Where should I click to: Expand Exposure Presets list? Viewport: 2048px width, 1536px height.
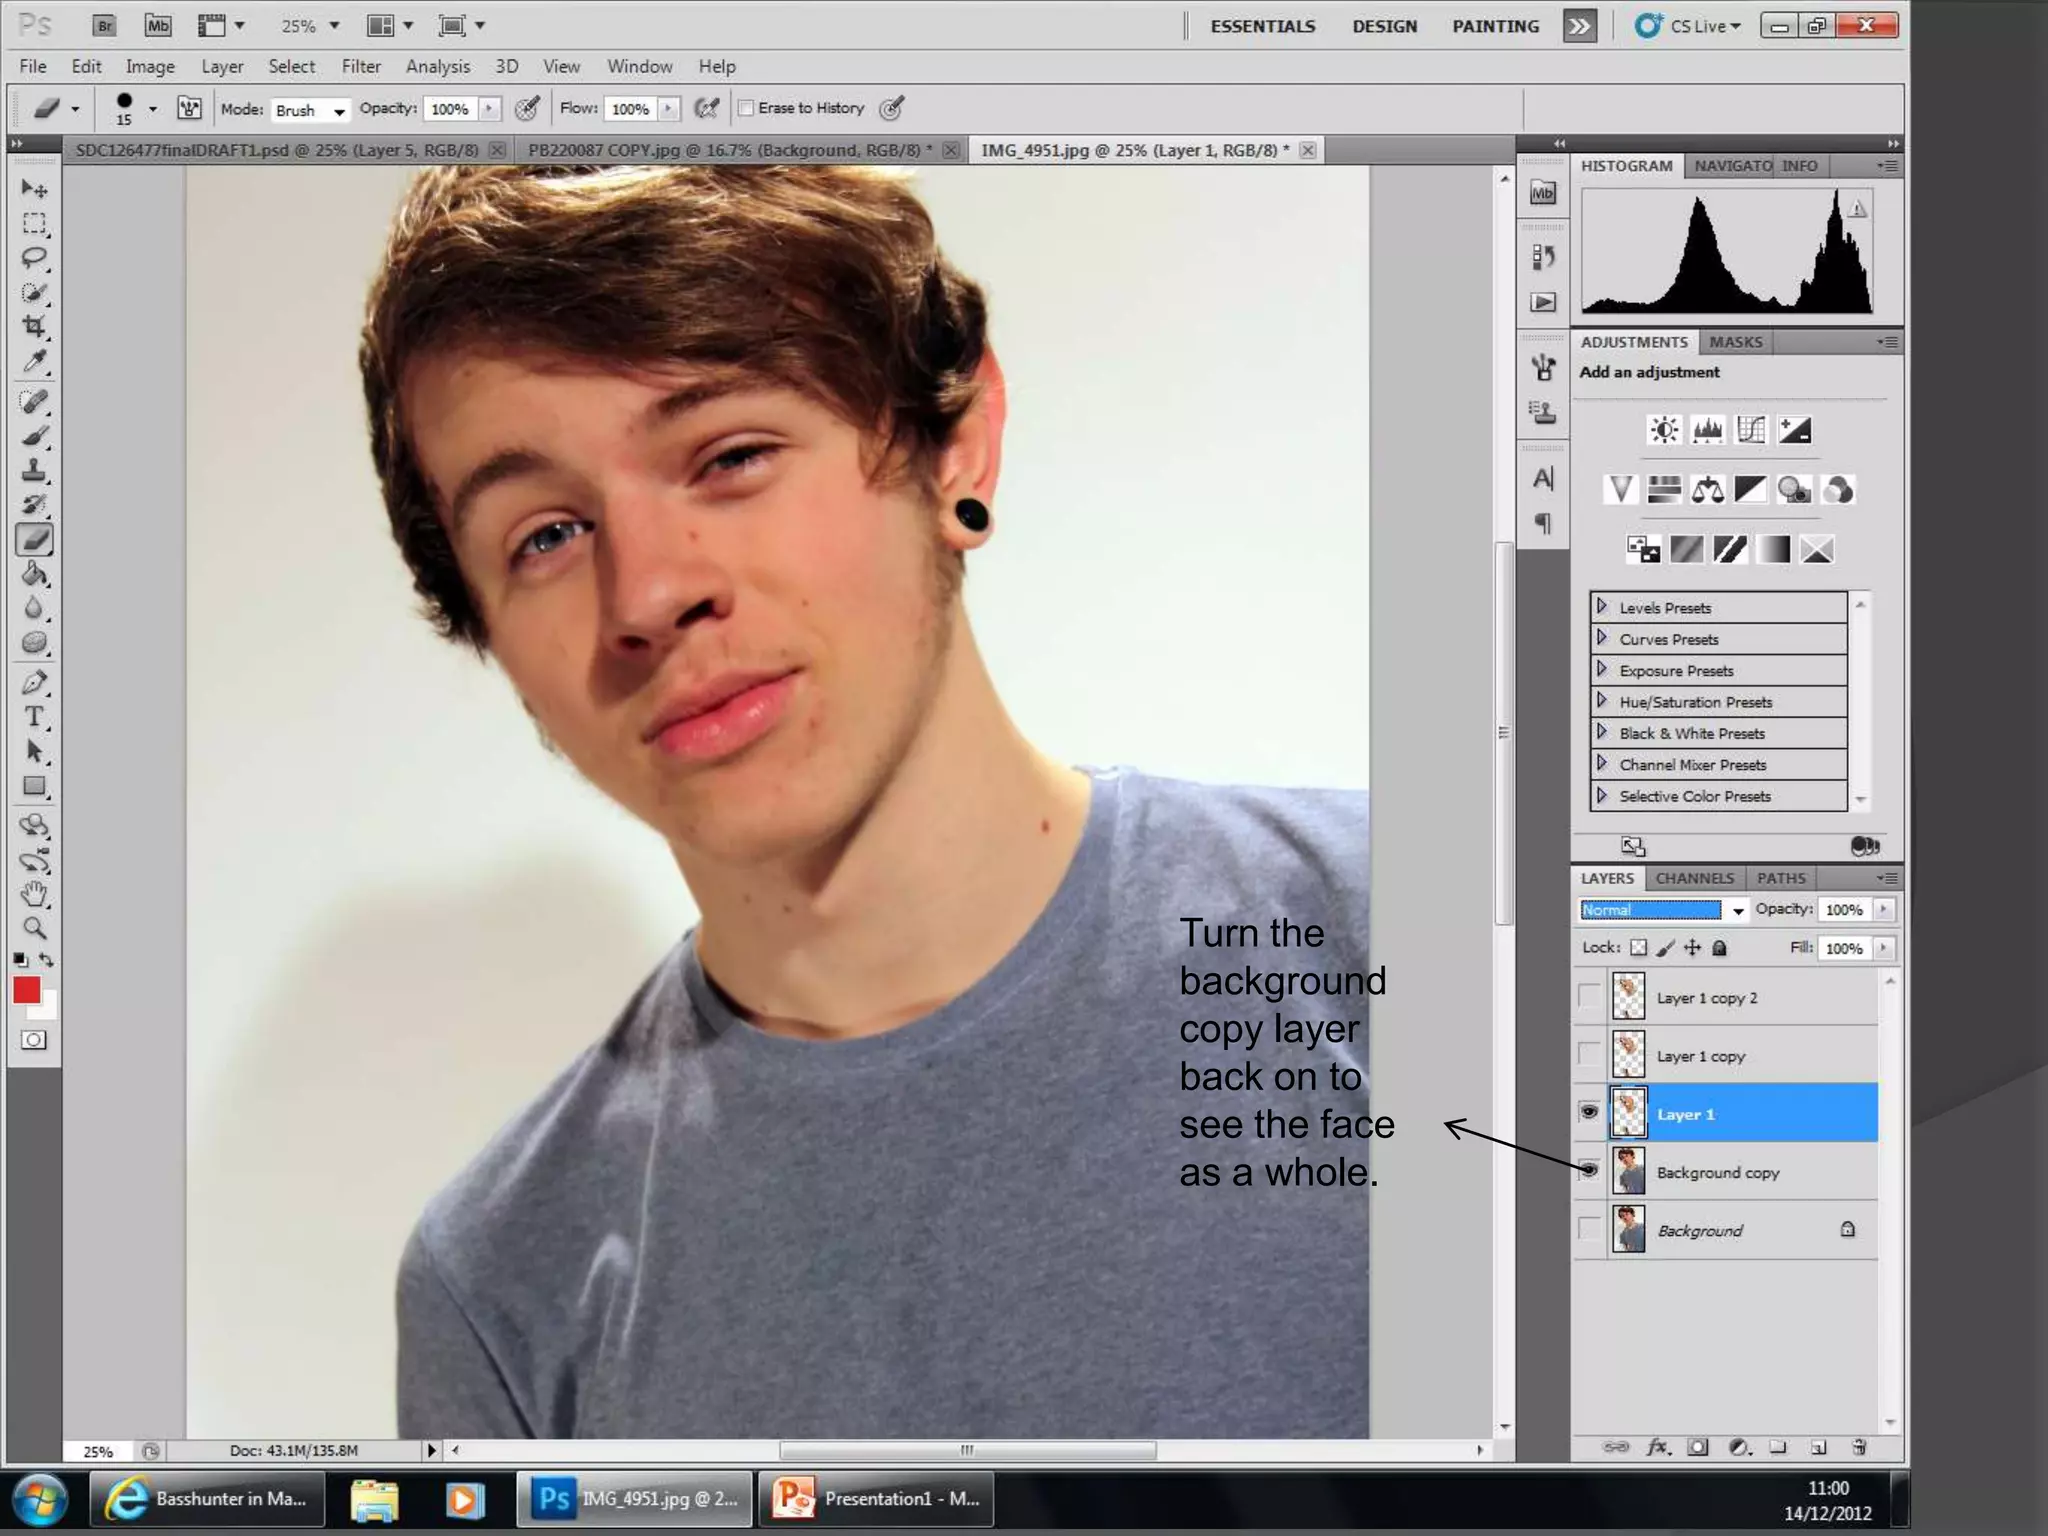tap(1602, 670)
